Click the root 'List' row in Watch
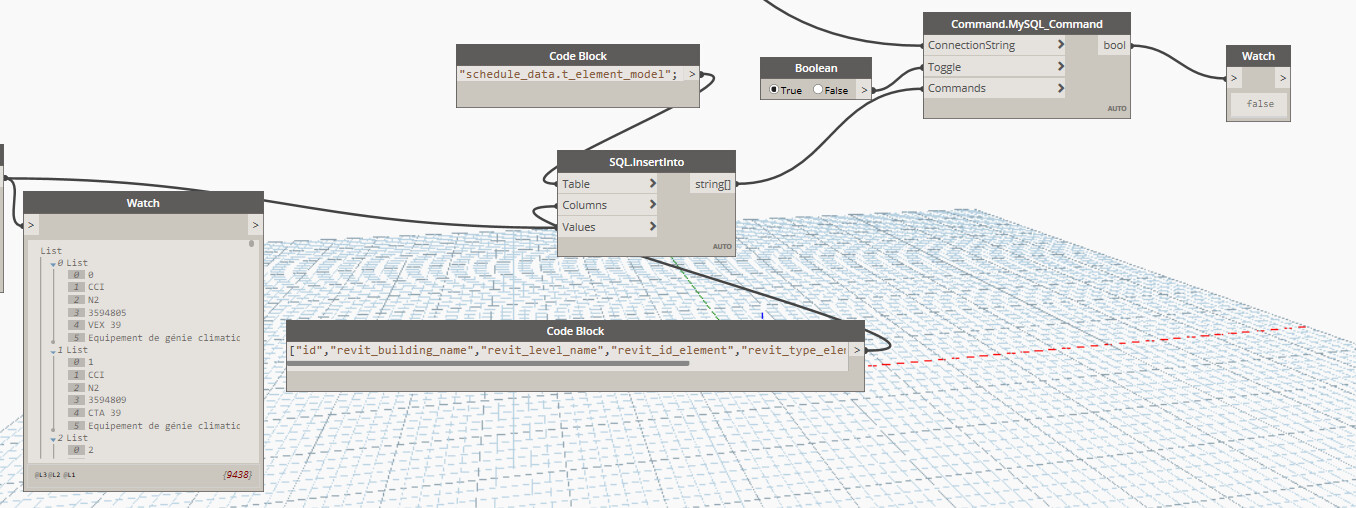The image size is (1356, 508). coord(50,250)
